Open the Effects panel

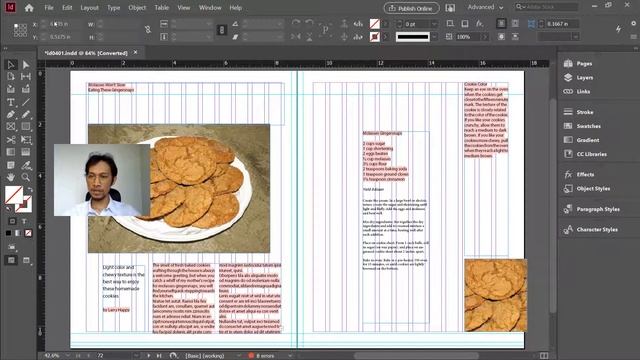(x=585, y=175)
